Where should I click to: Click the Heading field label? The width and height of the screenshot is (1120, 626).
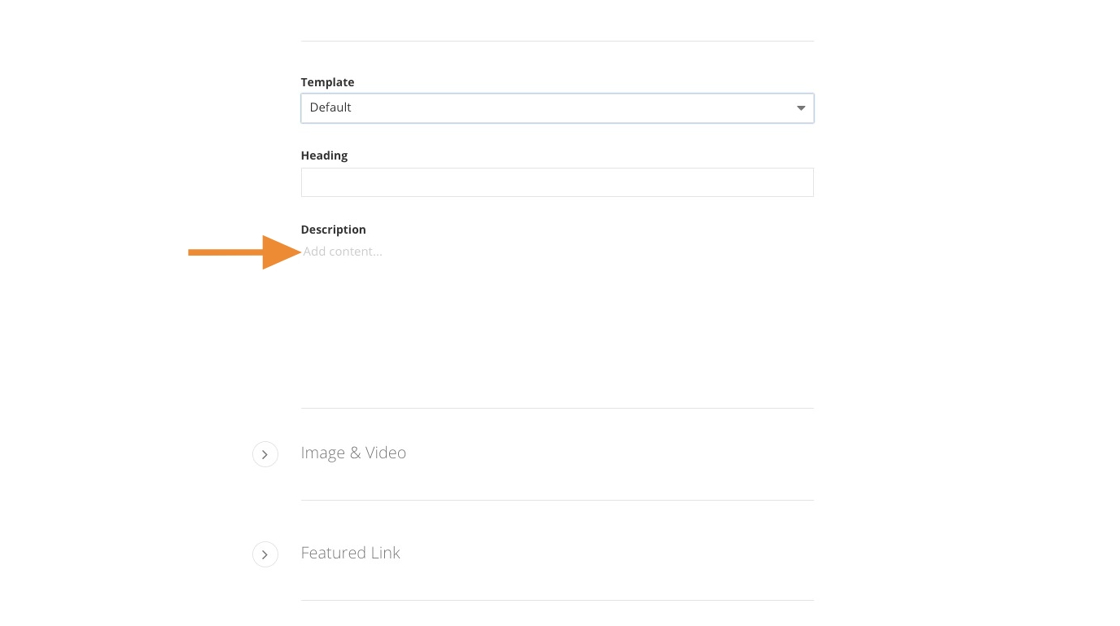coord(324,156)
